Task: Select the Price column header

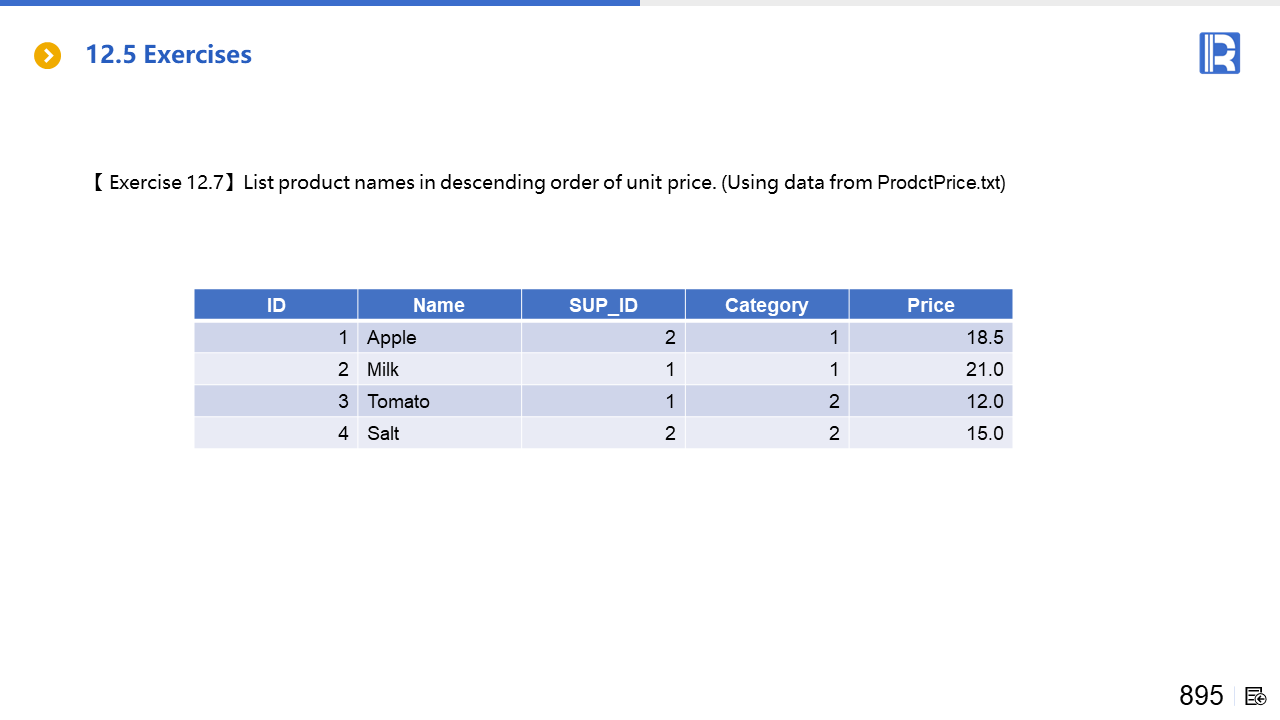Action: point(930,305)
